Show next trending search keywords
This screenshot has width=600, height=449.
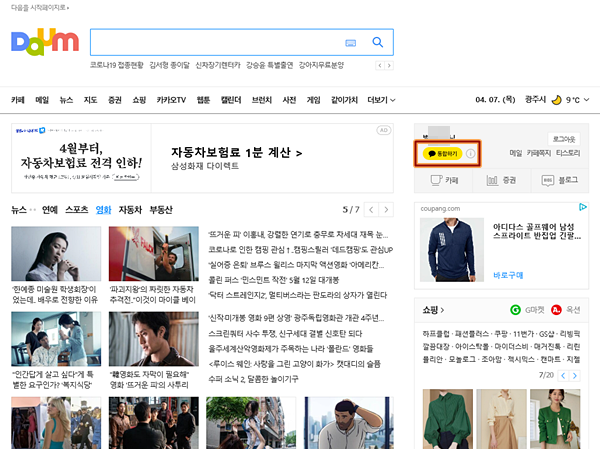tap(389, 65)
